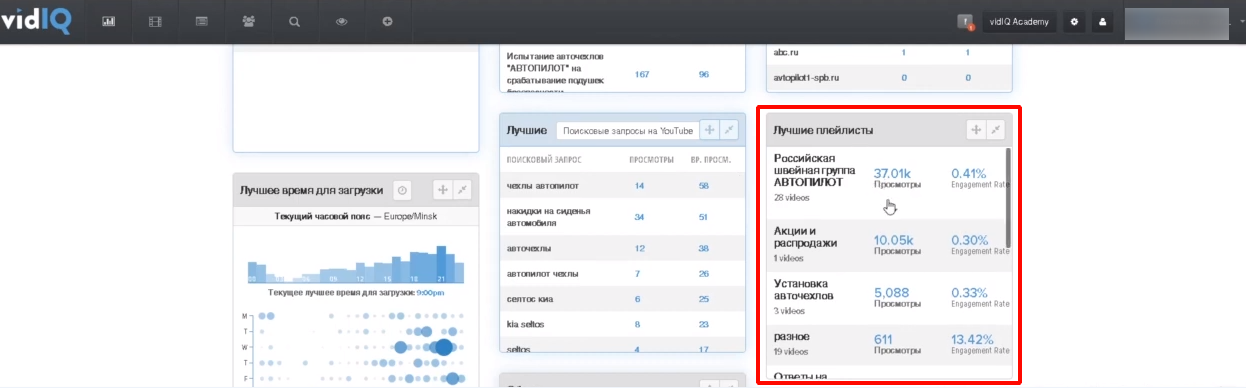
Task: Click the Поисковый запрос column header
Action: point(544,160)
